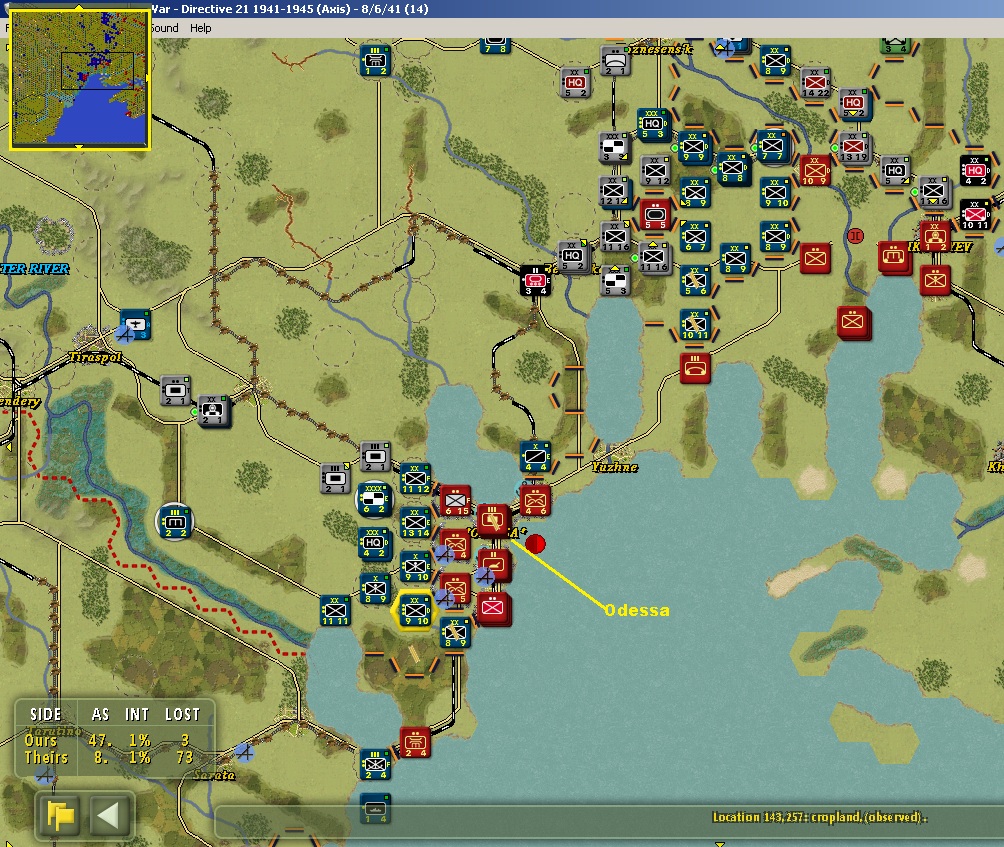Click the red Soviet infantry unit 6 15

455,501
